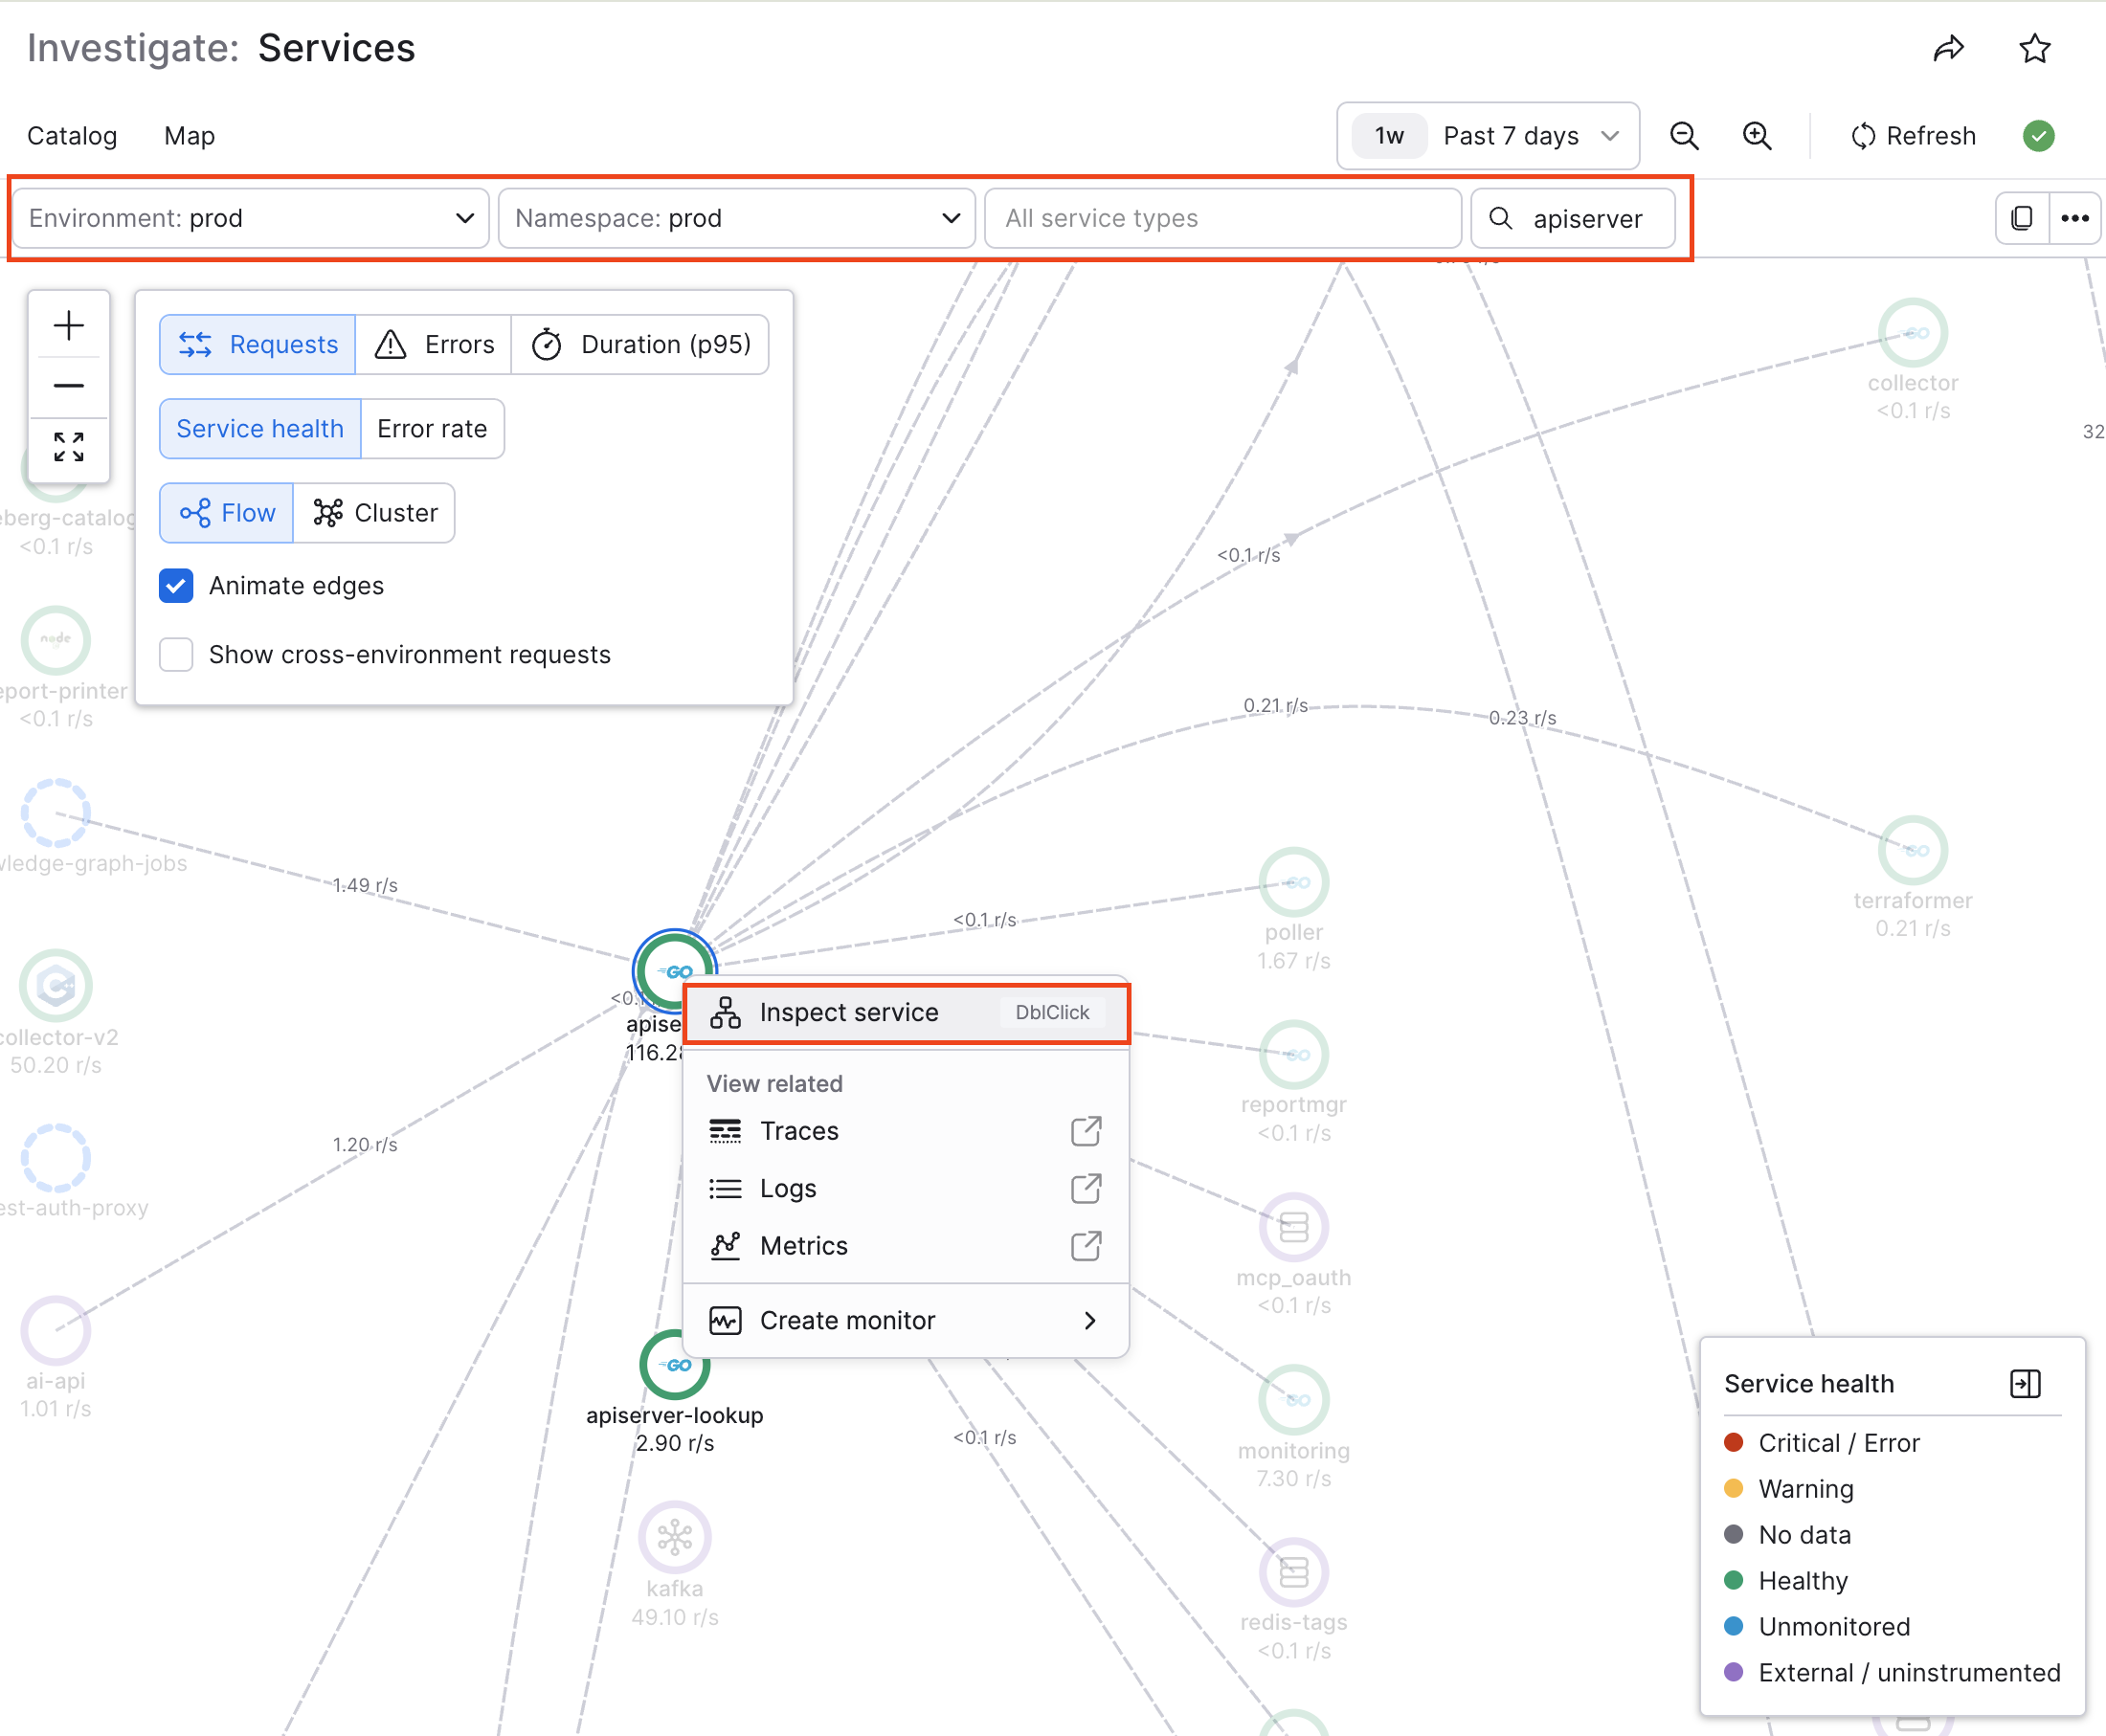Image resolution: width=2106 pixels, height=1736 pixels.
Task: Open Traces external link icon
Action: pos(1086,1131)
